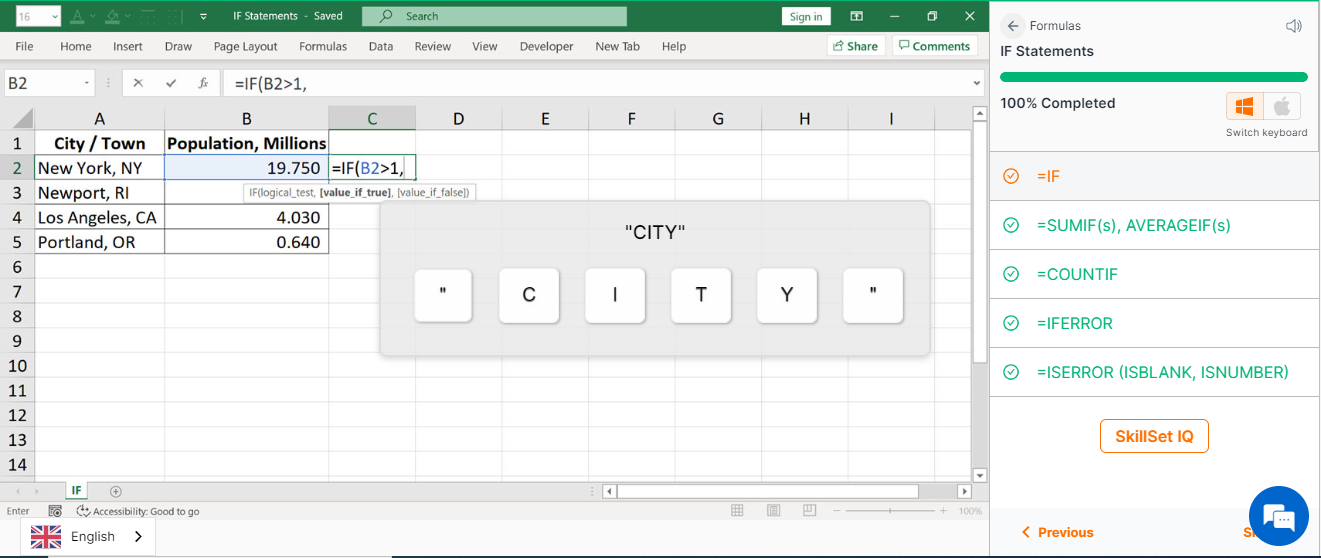The height and width of the screenshot is (558, 1321).
Task: Add a new sheet with plus icon
Action: pyautogui.click(x=116, y=491)
